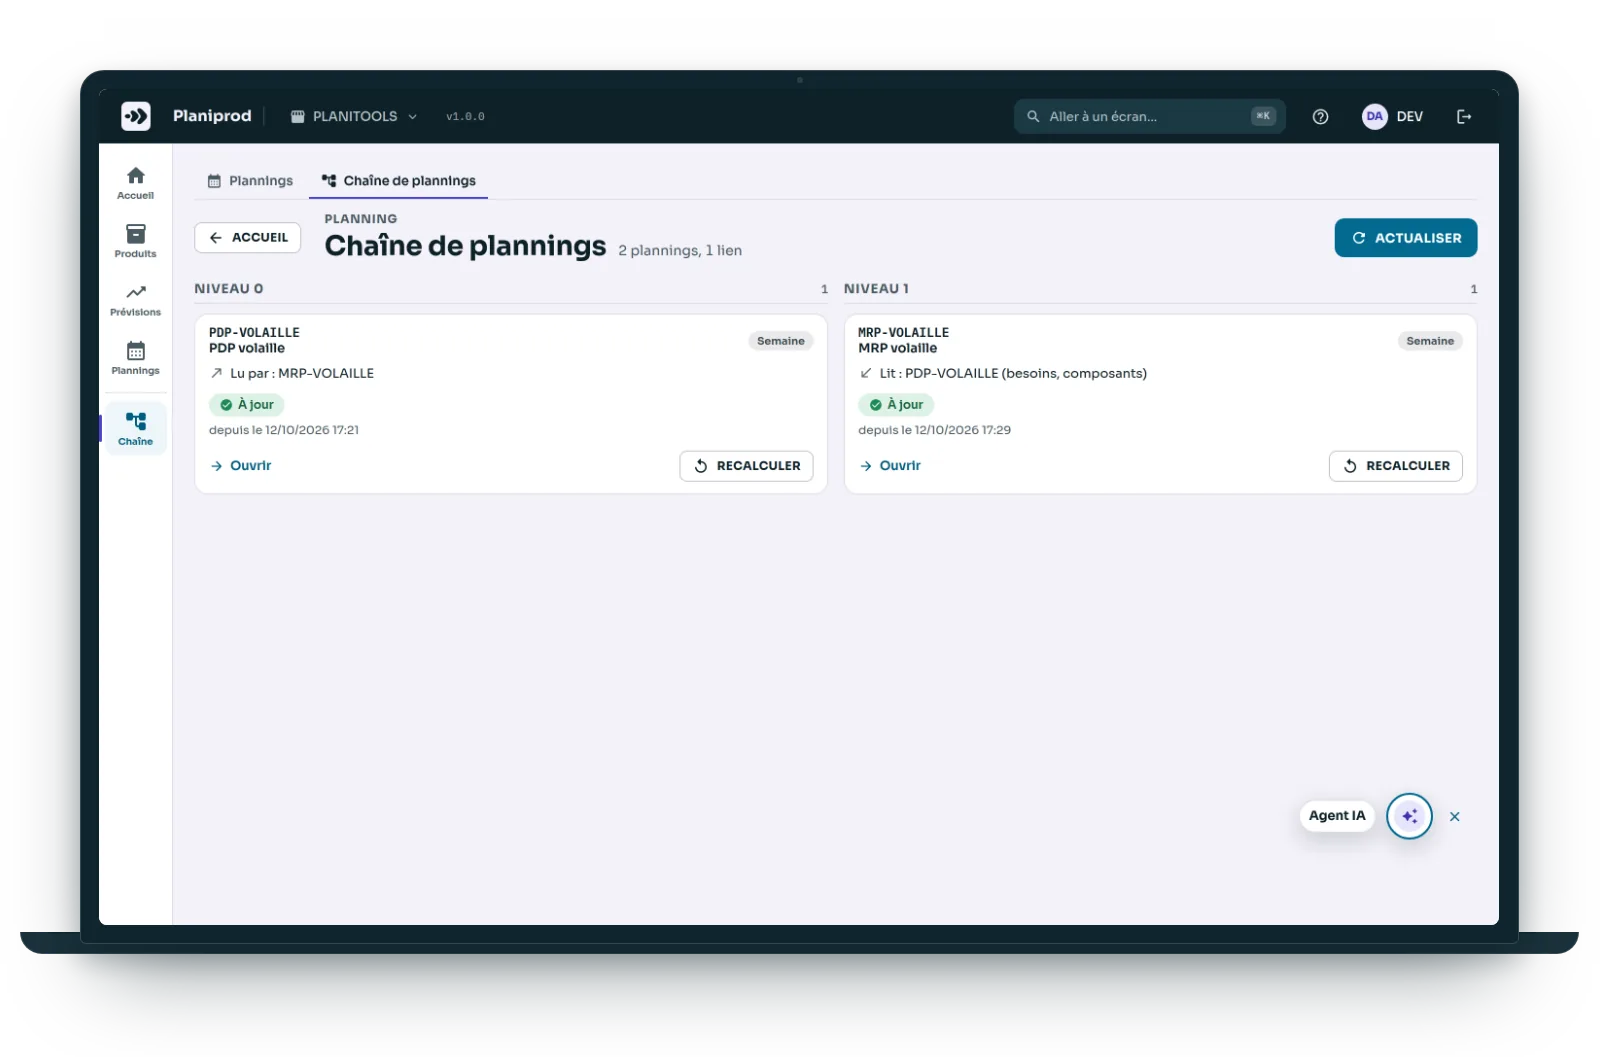The width and height of the screenshot is (1600, 1057).
Task: Open the Agent IA sparkle button
Action: [x=1409, y=816]
